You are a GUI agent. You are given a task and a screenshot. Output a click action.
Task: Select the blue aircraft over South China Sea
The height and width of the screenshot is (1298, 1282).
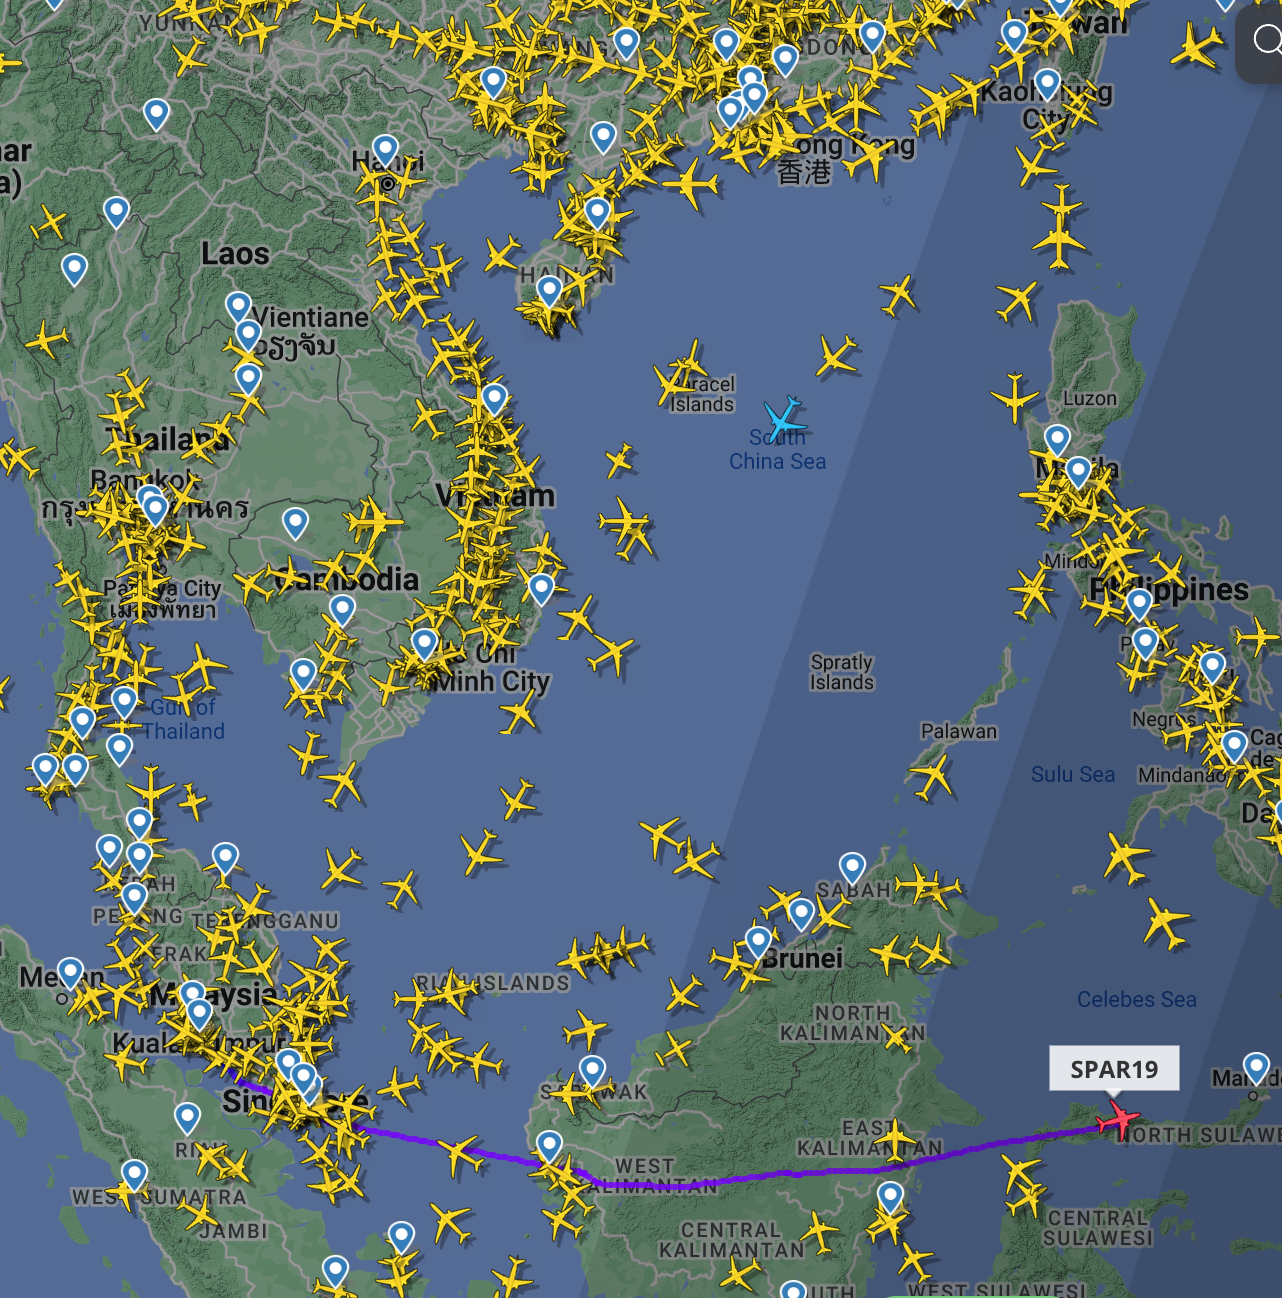click(784, 417)
